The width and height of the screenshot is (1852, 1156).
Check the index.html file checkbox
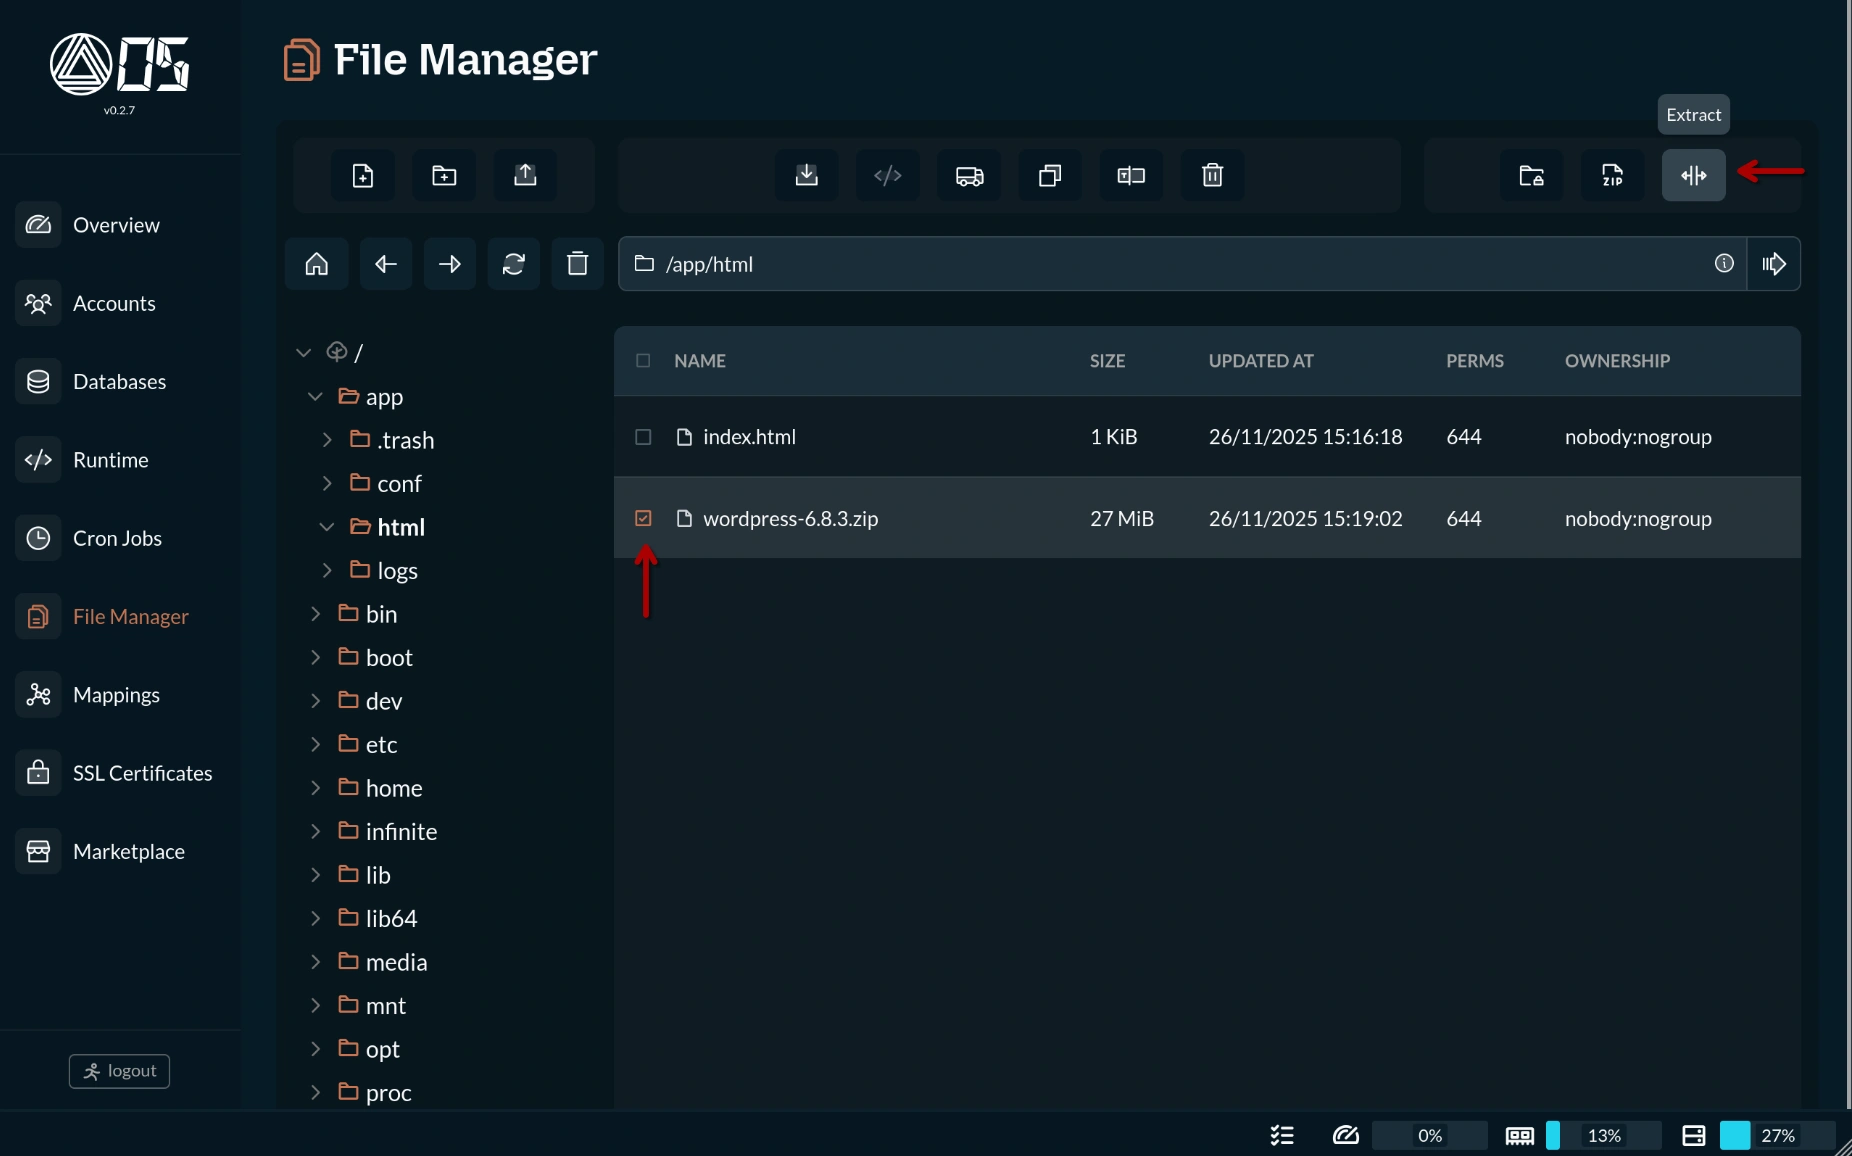(x=643, y=437)
